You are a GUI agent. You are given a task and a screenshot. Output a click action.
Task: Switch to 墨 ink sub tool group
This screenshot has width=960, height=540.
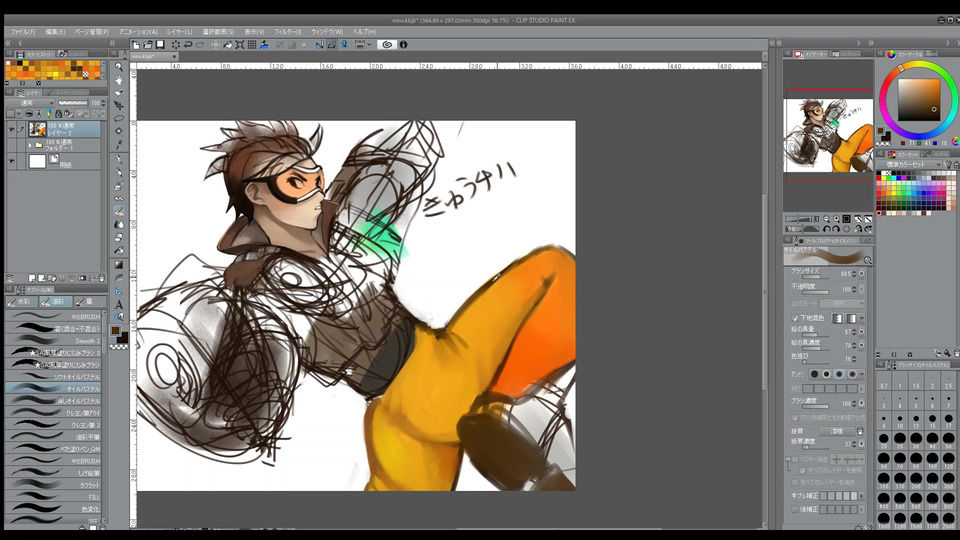(x=89, y=302)
